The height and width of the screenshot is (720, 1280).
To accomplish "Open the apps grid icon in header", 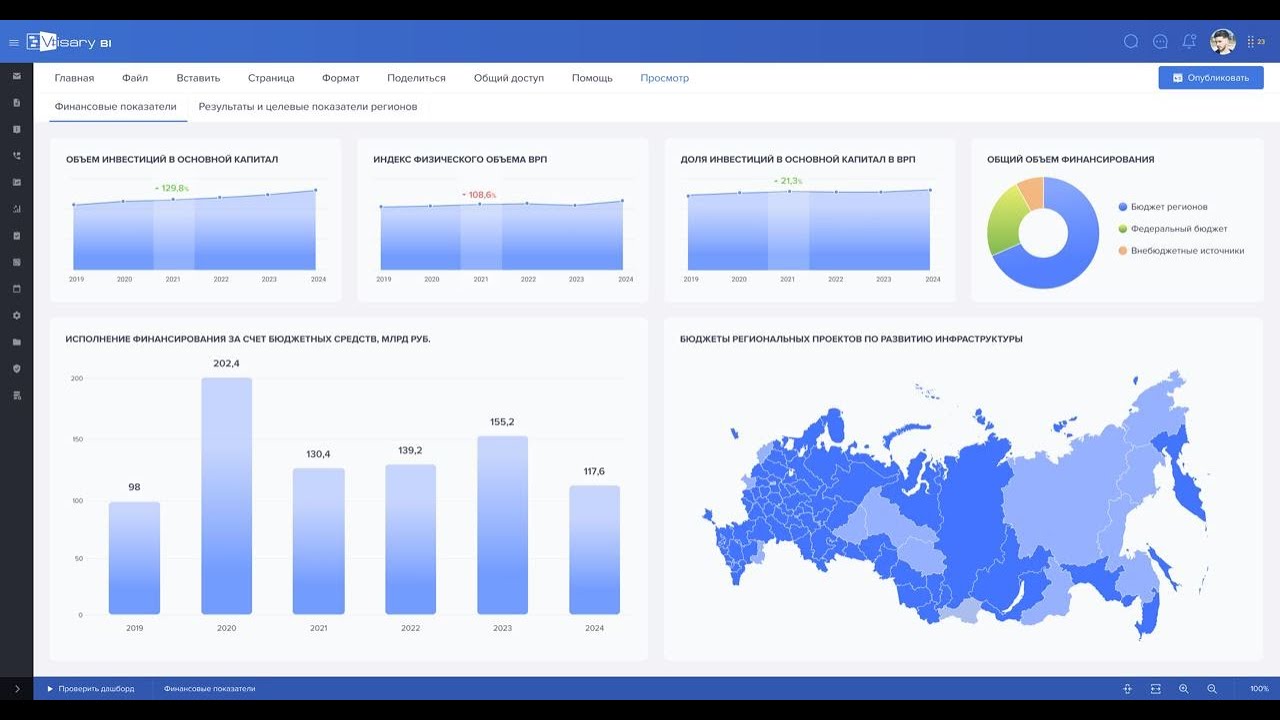I will [1251, 42].
